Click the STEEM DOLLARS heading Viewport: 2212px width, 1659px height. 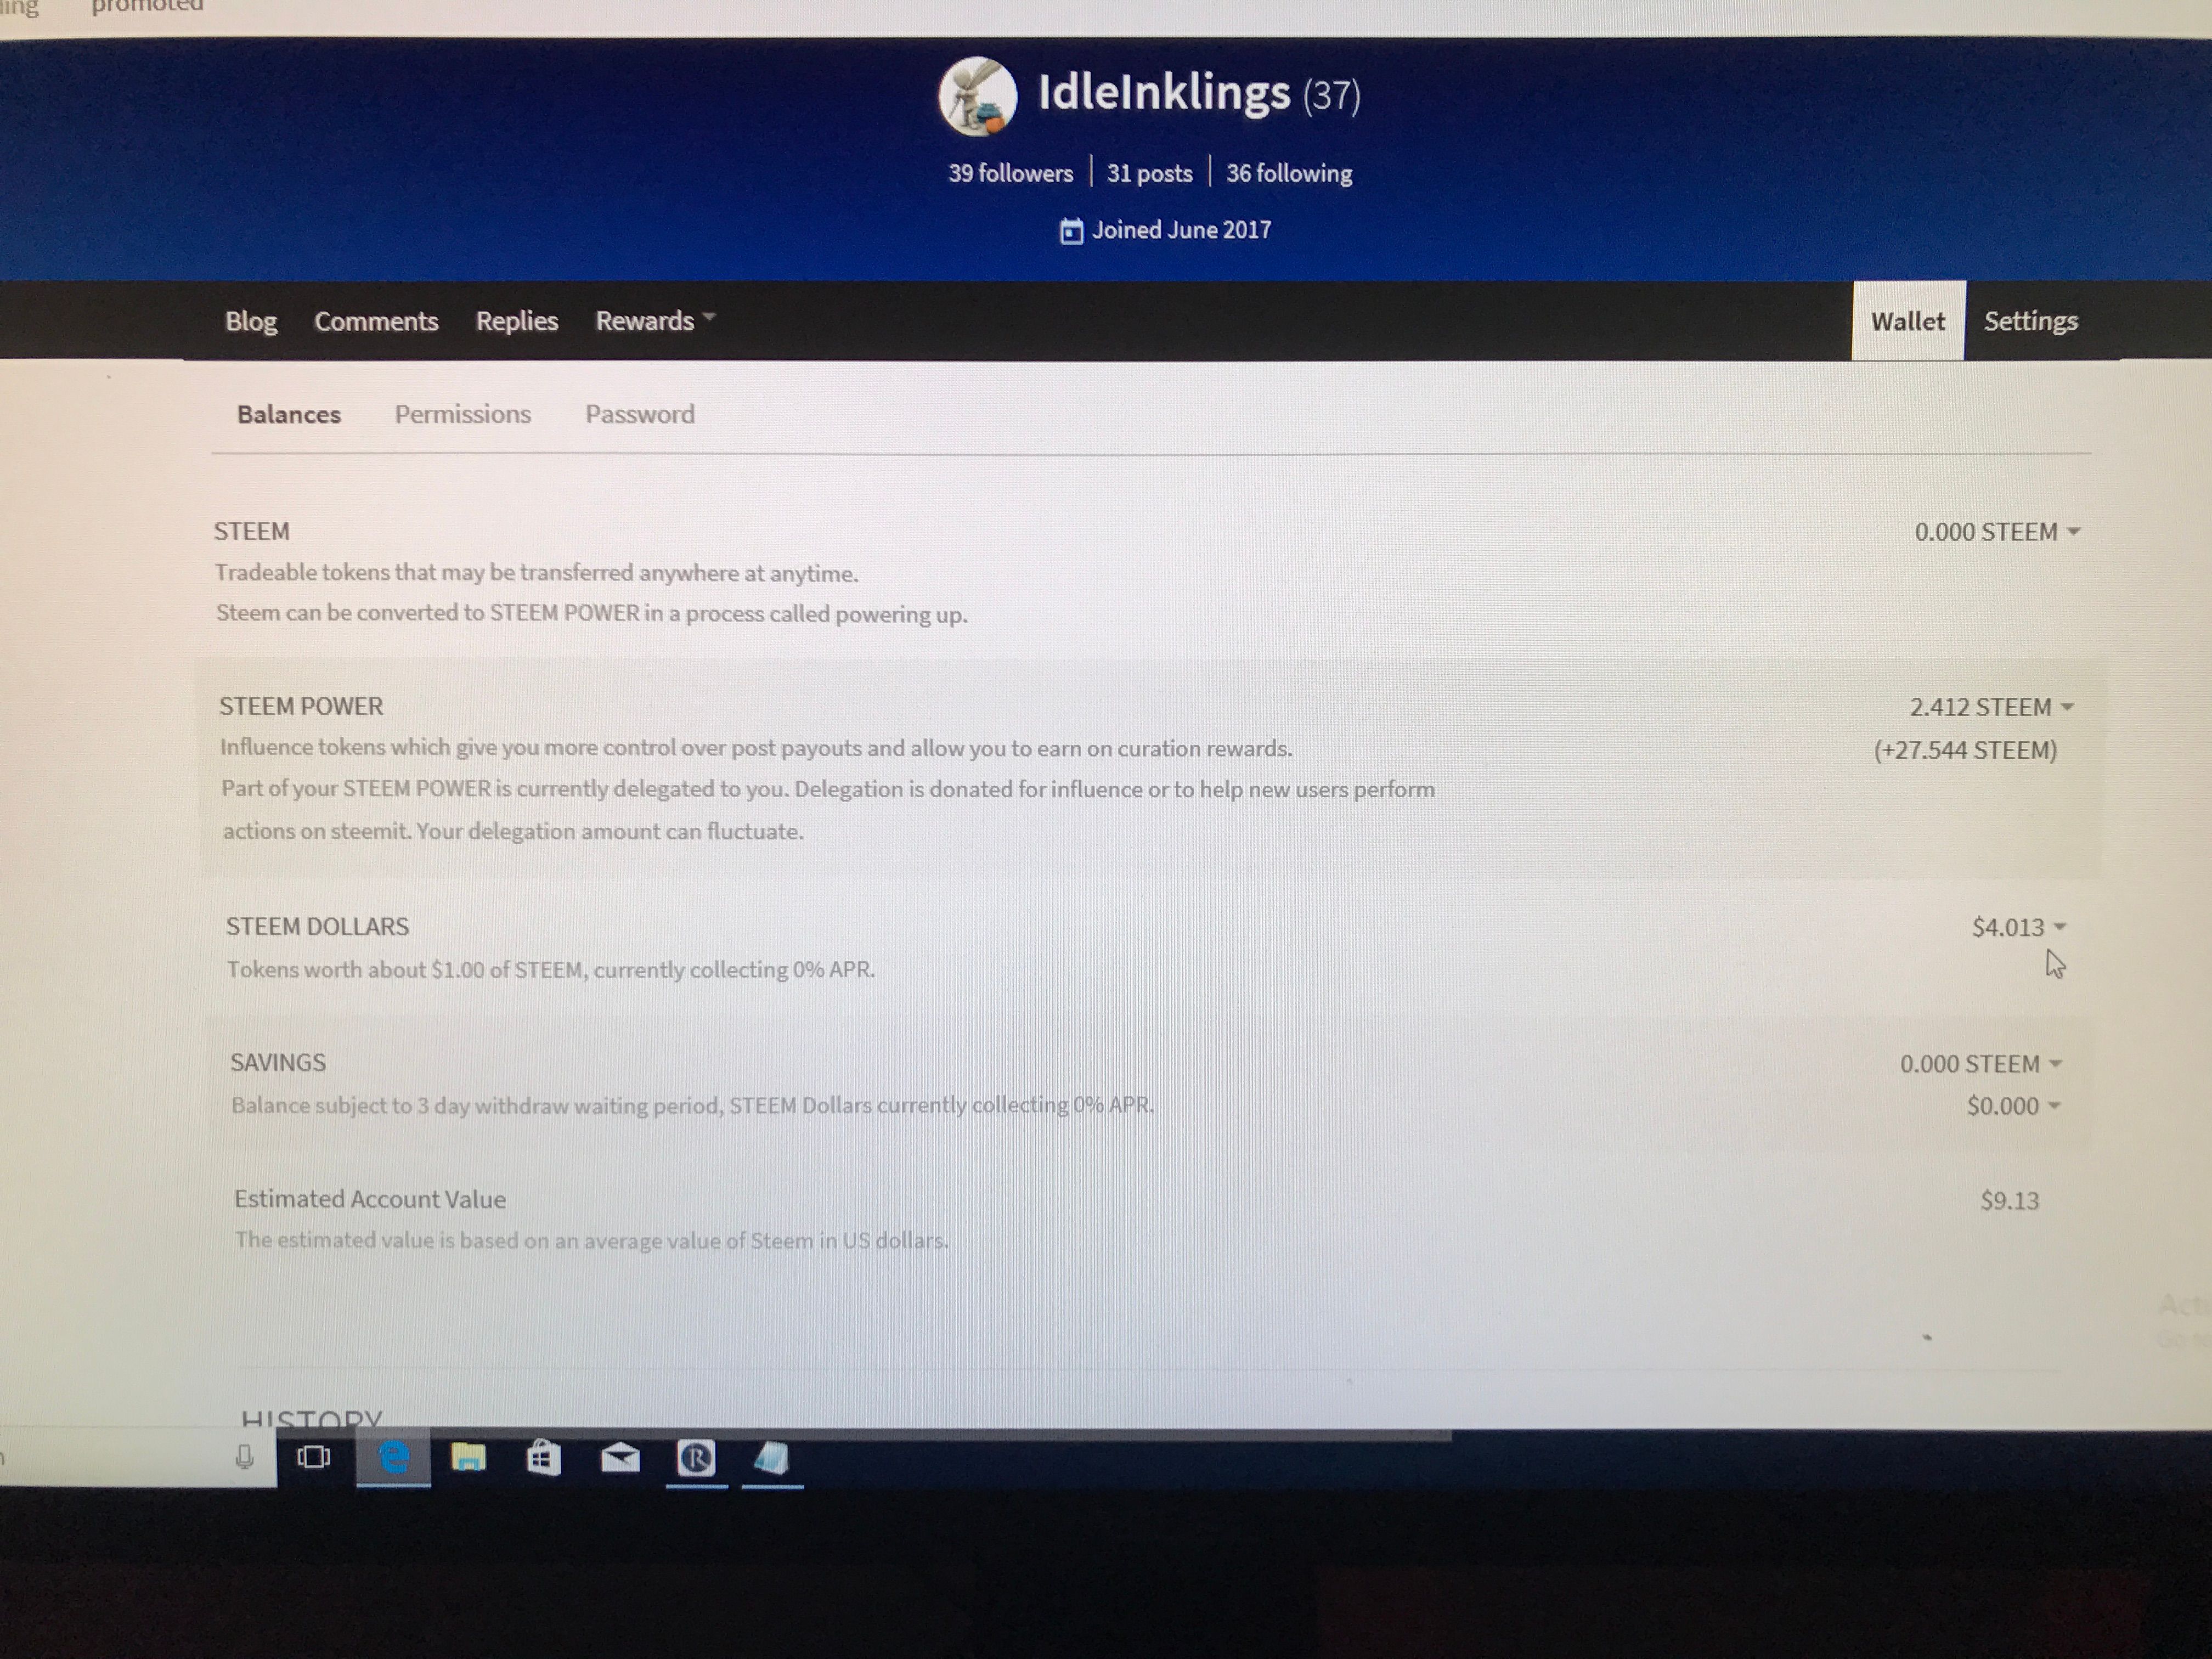pos(317,926)
